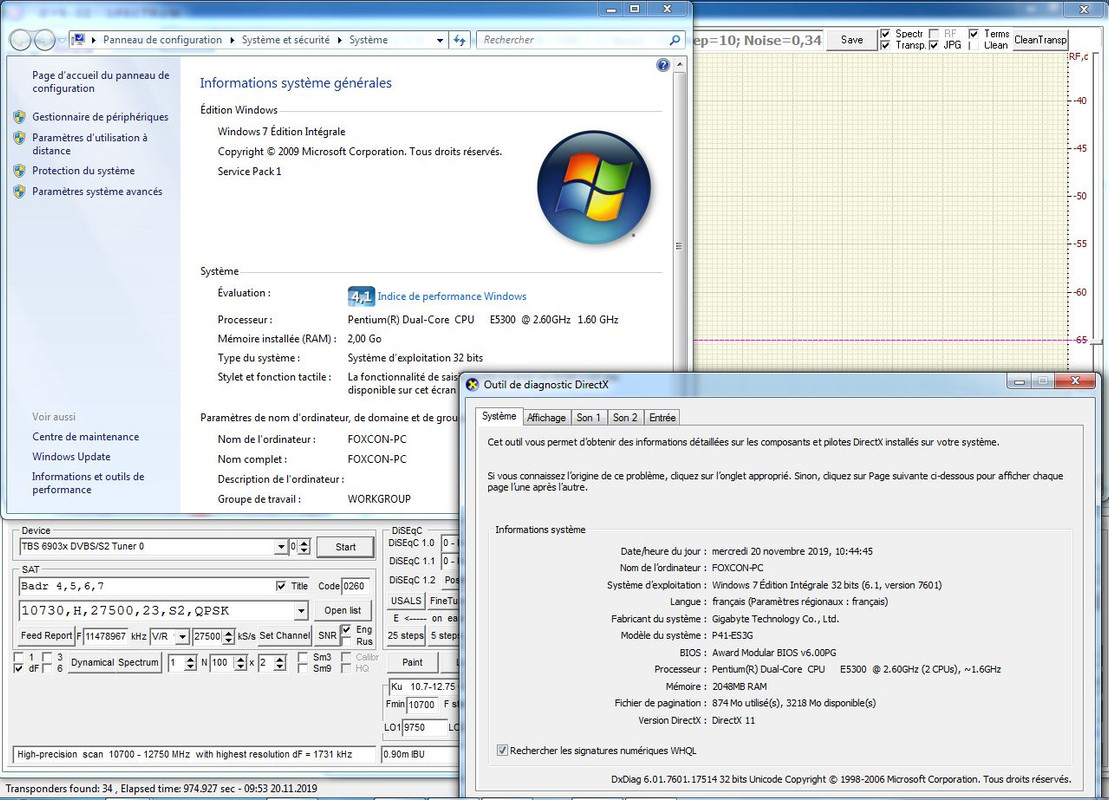Click shield icon beside Protection du système
The height and width of the screenshot is (800, 1109).
pyautogui.click(x=20, y=170)
